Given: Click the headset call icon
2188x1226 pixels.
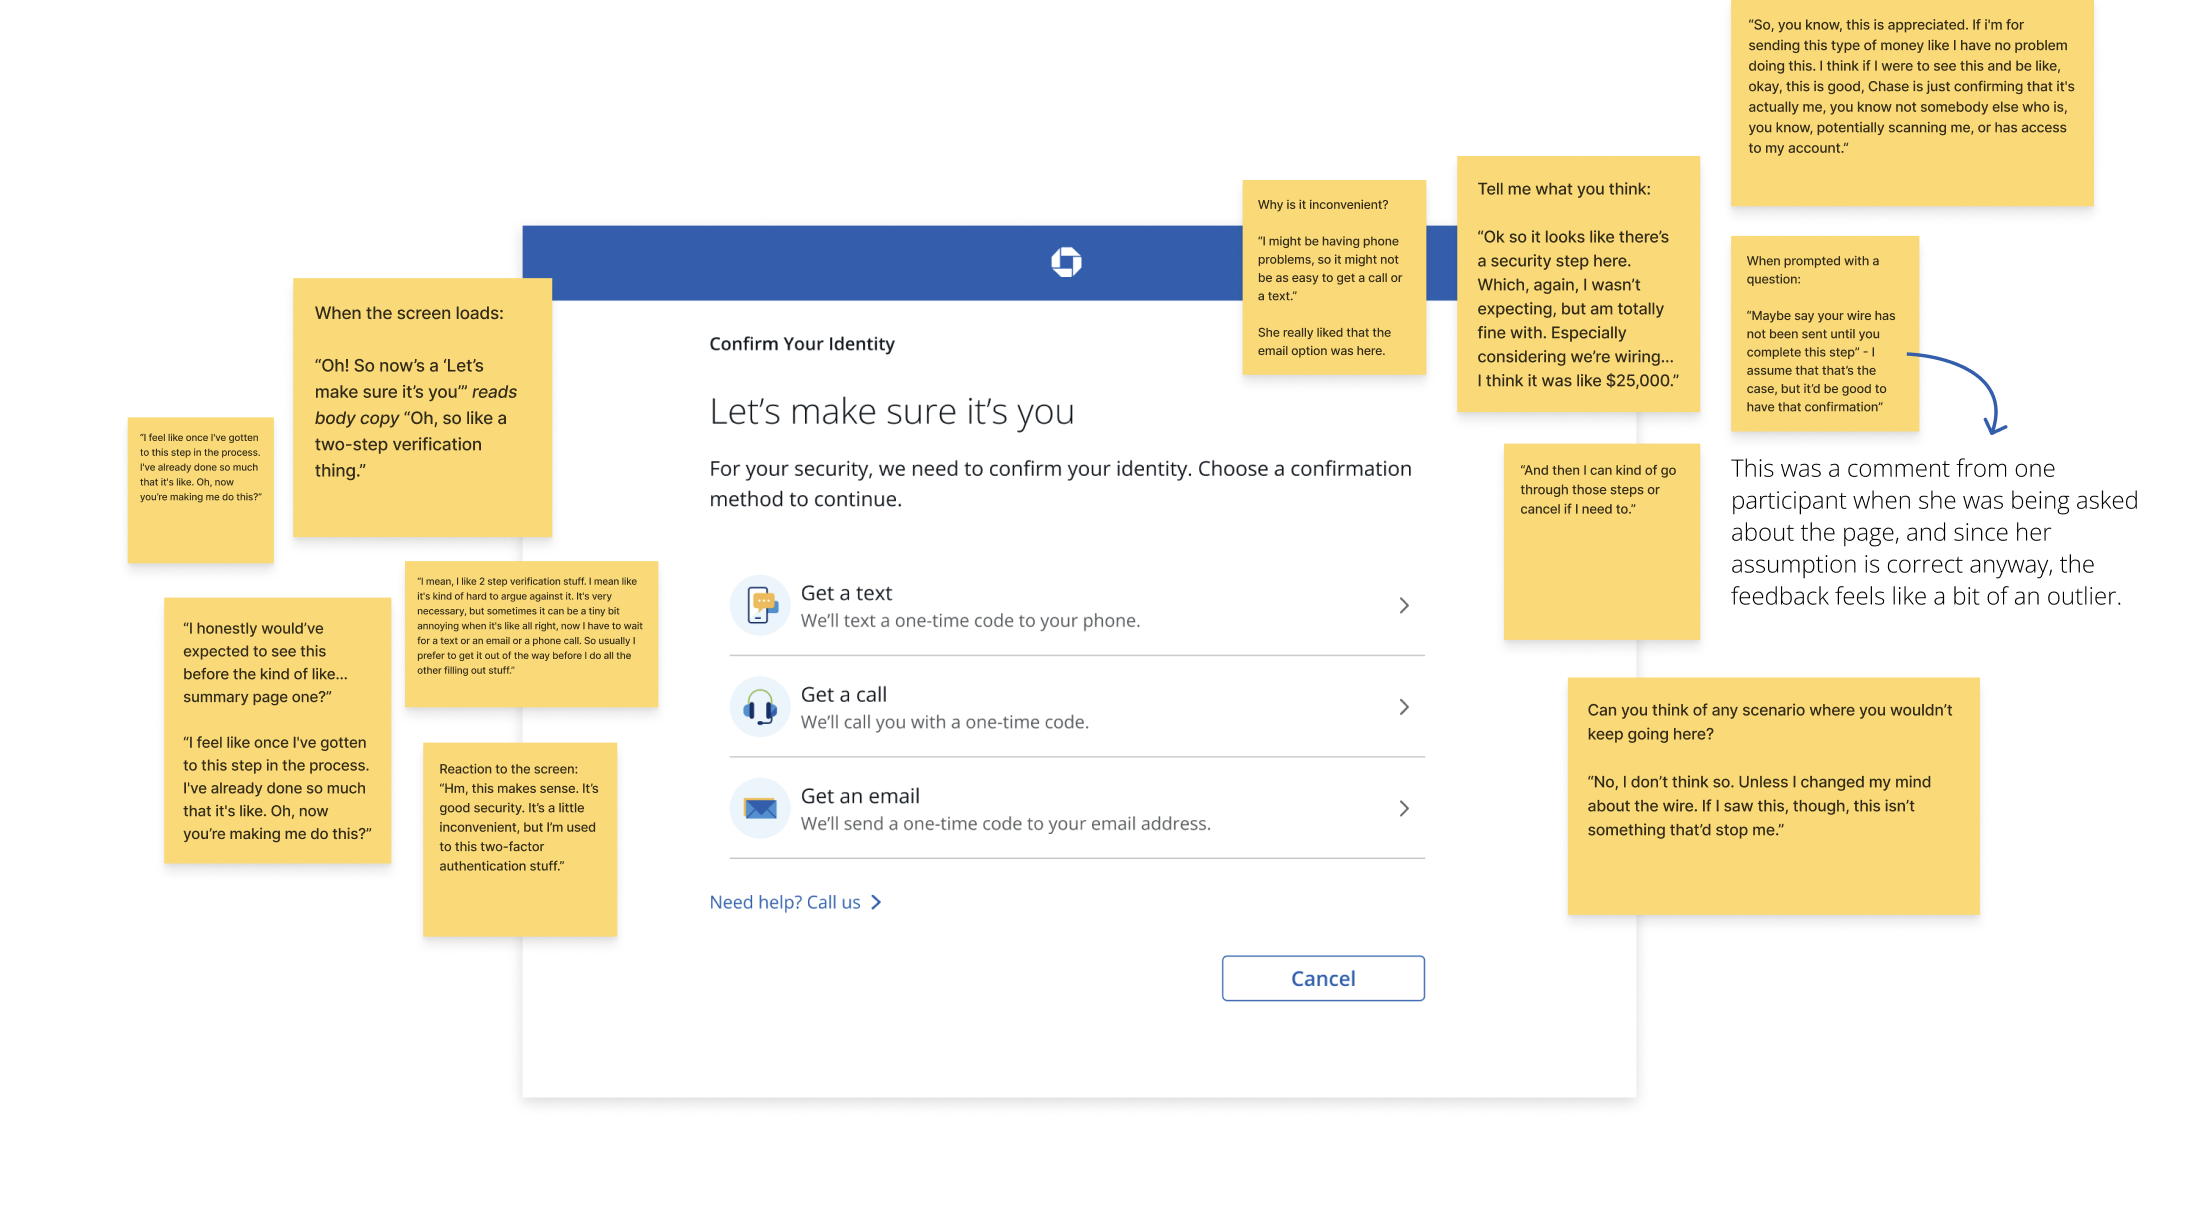Looking at the screenshot, I should click(x=761, y=707).
